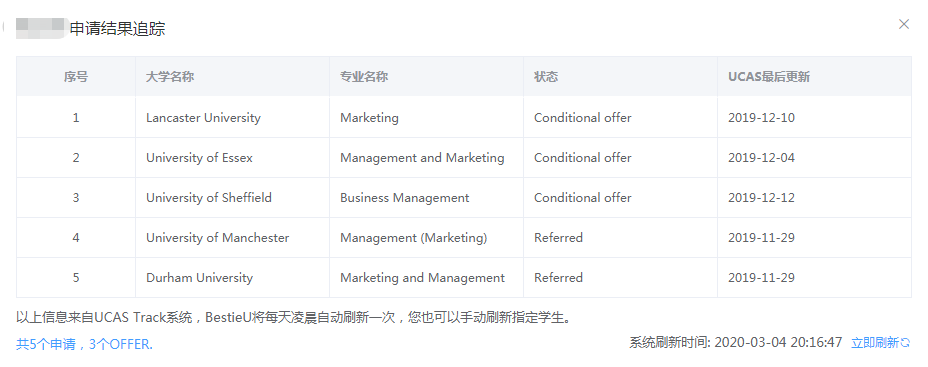The image size is (928, 367).
Task: Click 共5个申请，3个OFFER summary link
Action: [x=84, y=344]
